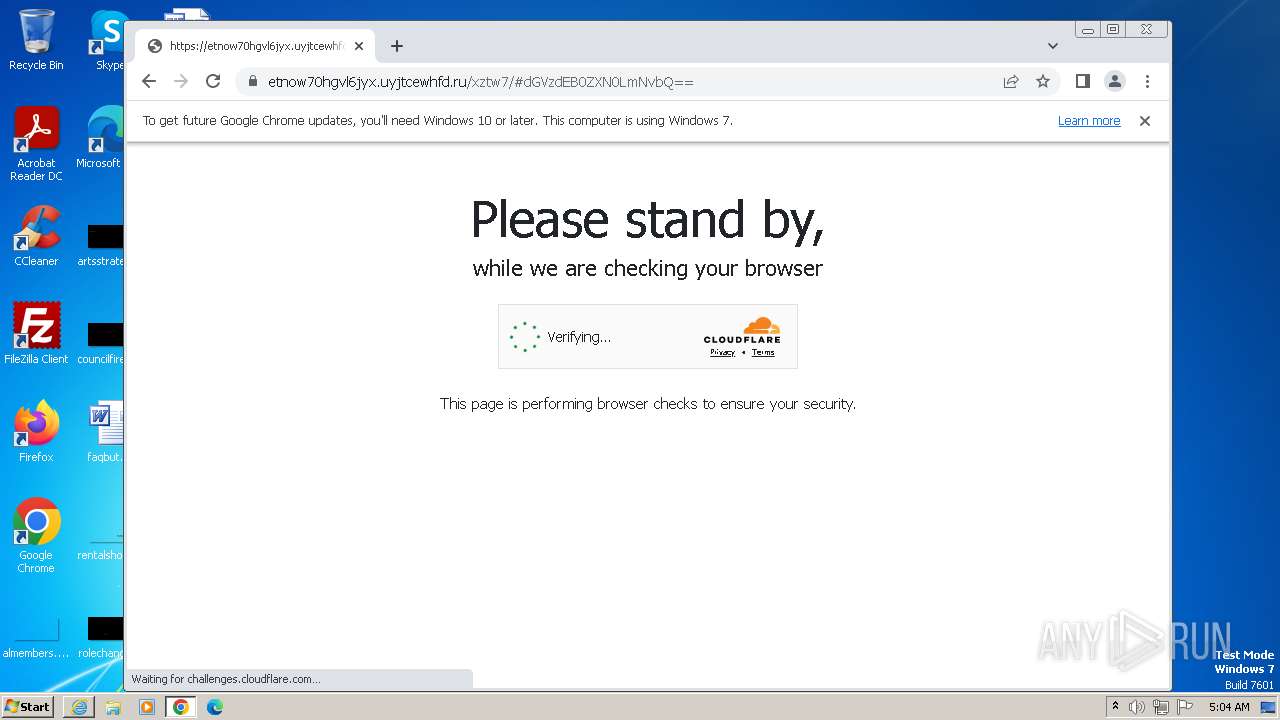Expand the tab search chevron
This screenshot has width=1280, height=720.
click(x=1053, y=46)
